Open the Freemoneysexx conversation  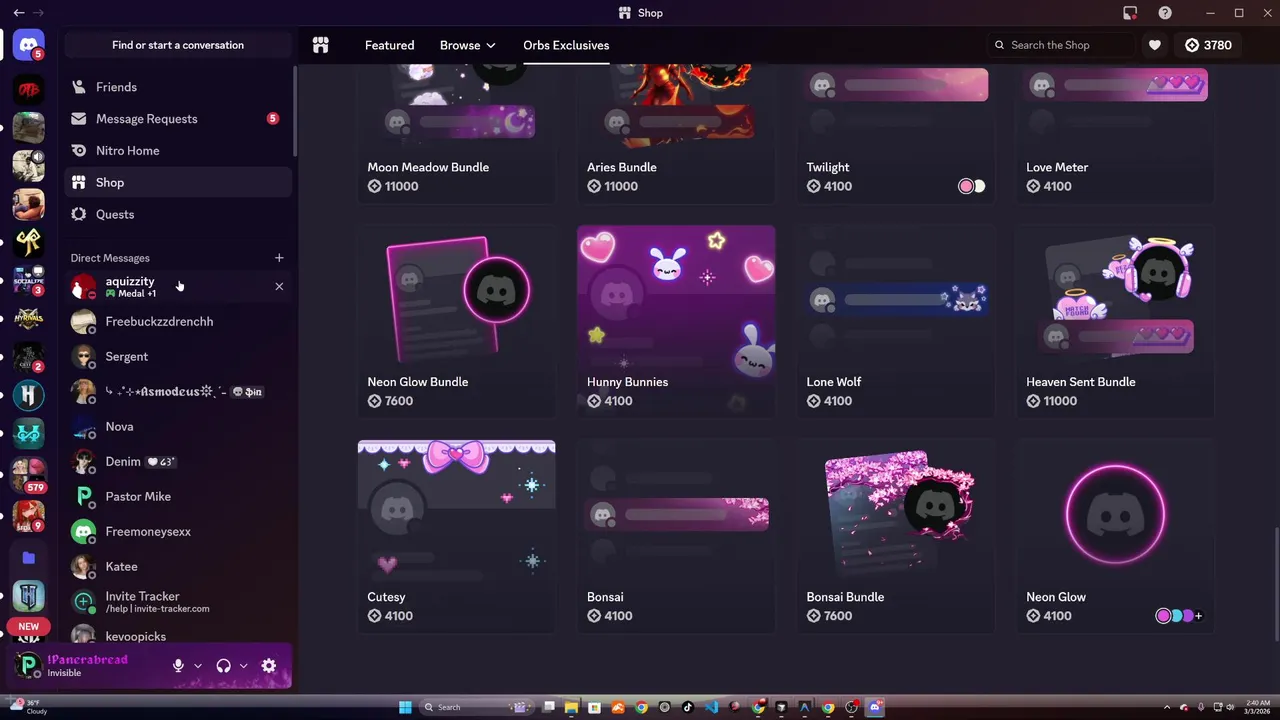click(178, 532)
